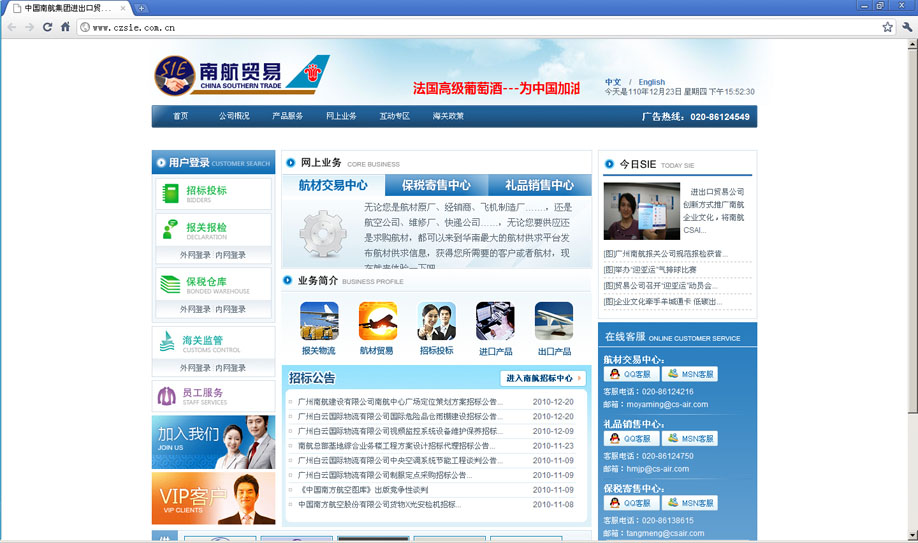Open the 员工服务 purple icon
The image size is (918, 543).
[167, 397]
